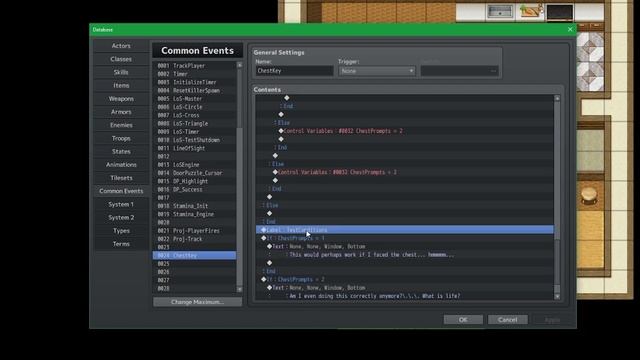Select common event 0022 Proj-Track
The height and width of the screenshot is (360, 640).
(194, 239)
